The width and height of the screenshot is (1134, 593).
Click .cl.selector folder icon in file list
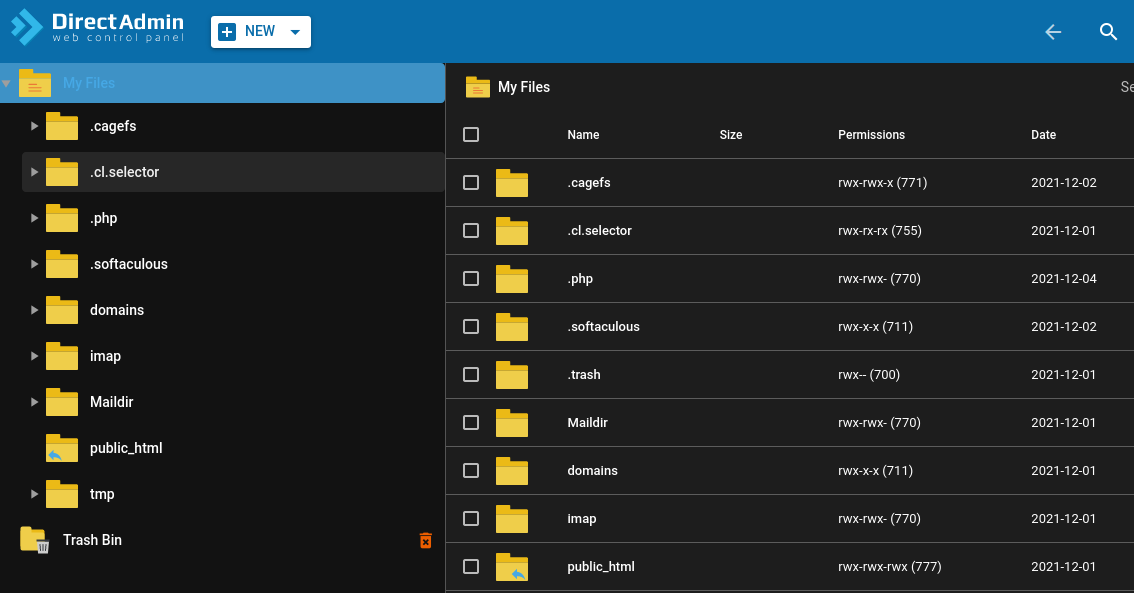coord(511,231)
